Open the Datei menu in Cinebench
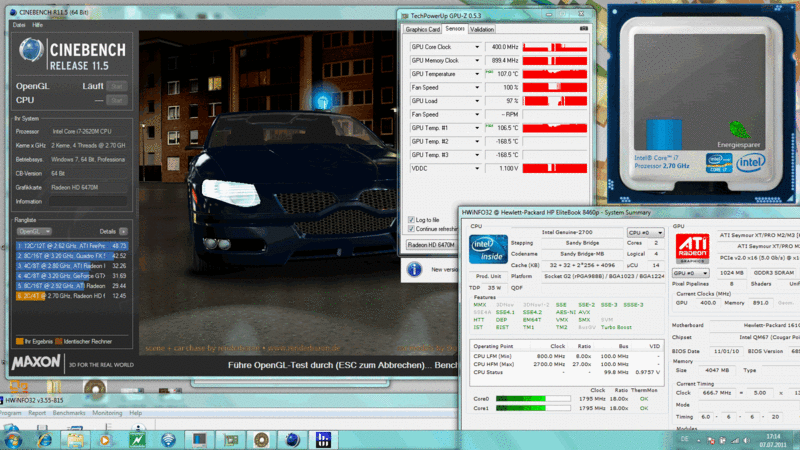The height and width of the screenshot is (450, 800). (x=19, y=25)
